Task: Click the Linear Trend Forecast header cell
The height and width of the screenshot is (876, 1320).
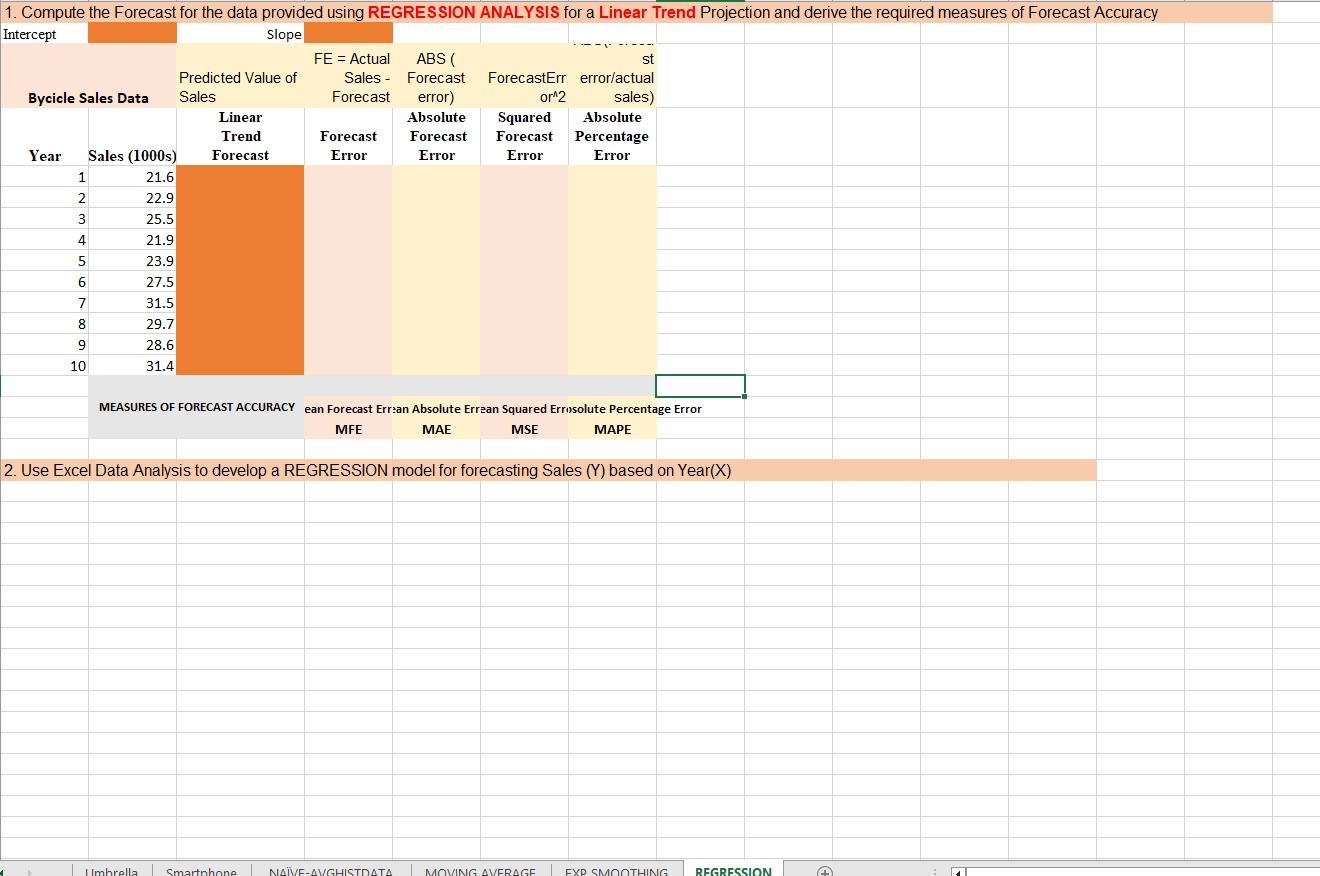Action: [x=240, y=136]
